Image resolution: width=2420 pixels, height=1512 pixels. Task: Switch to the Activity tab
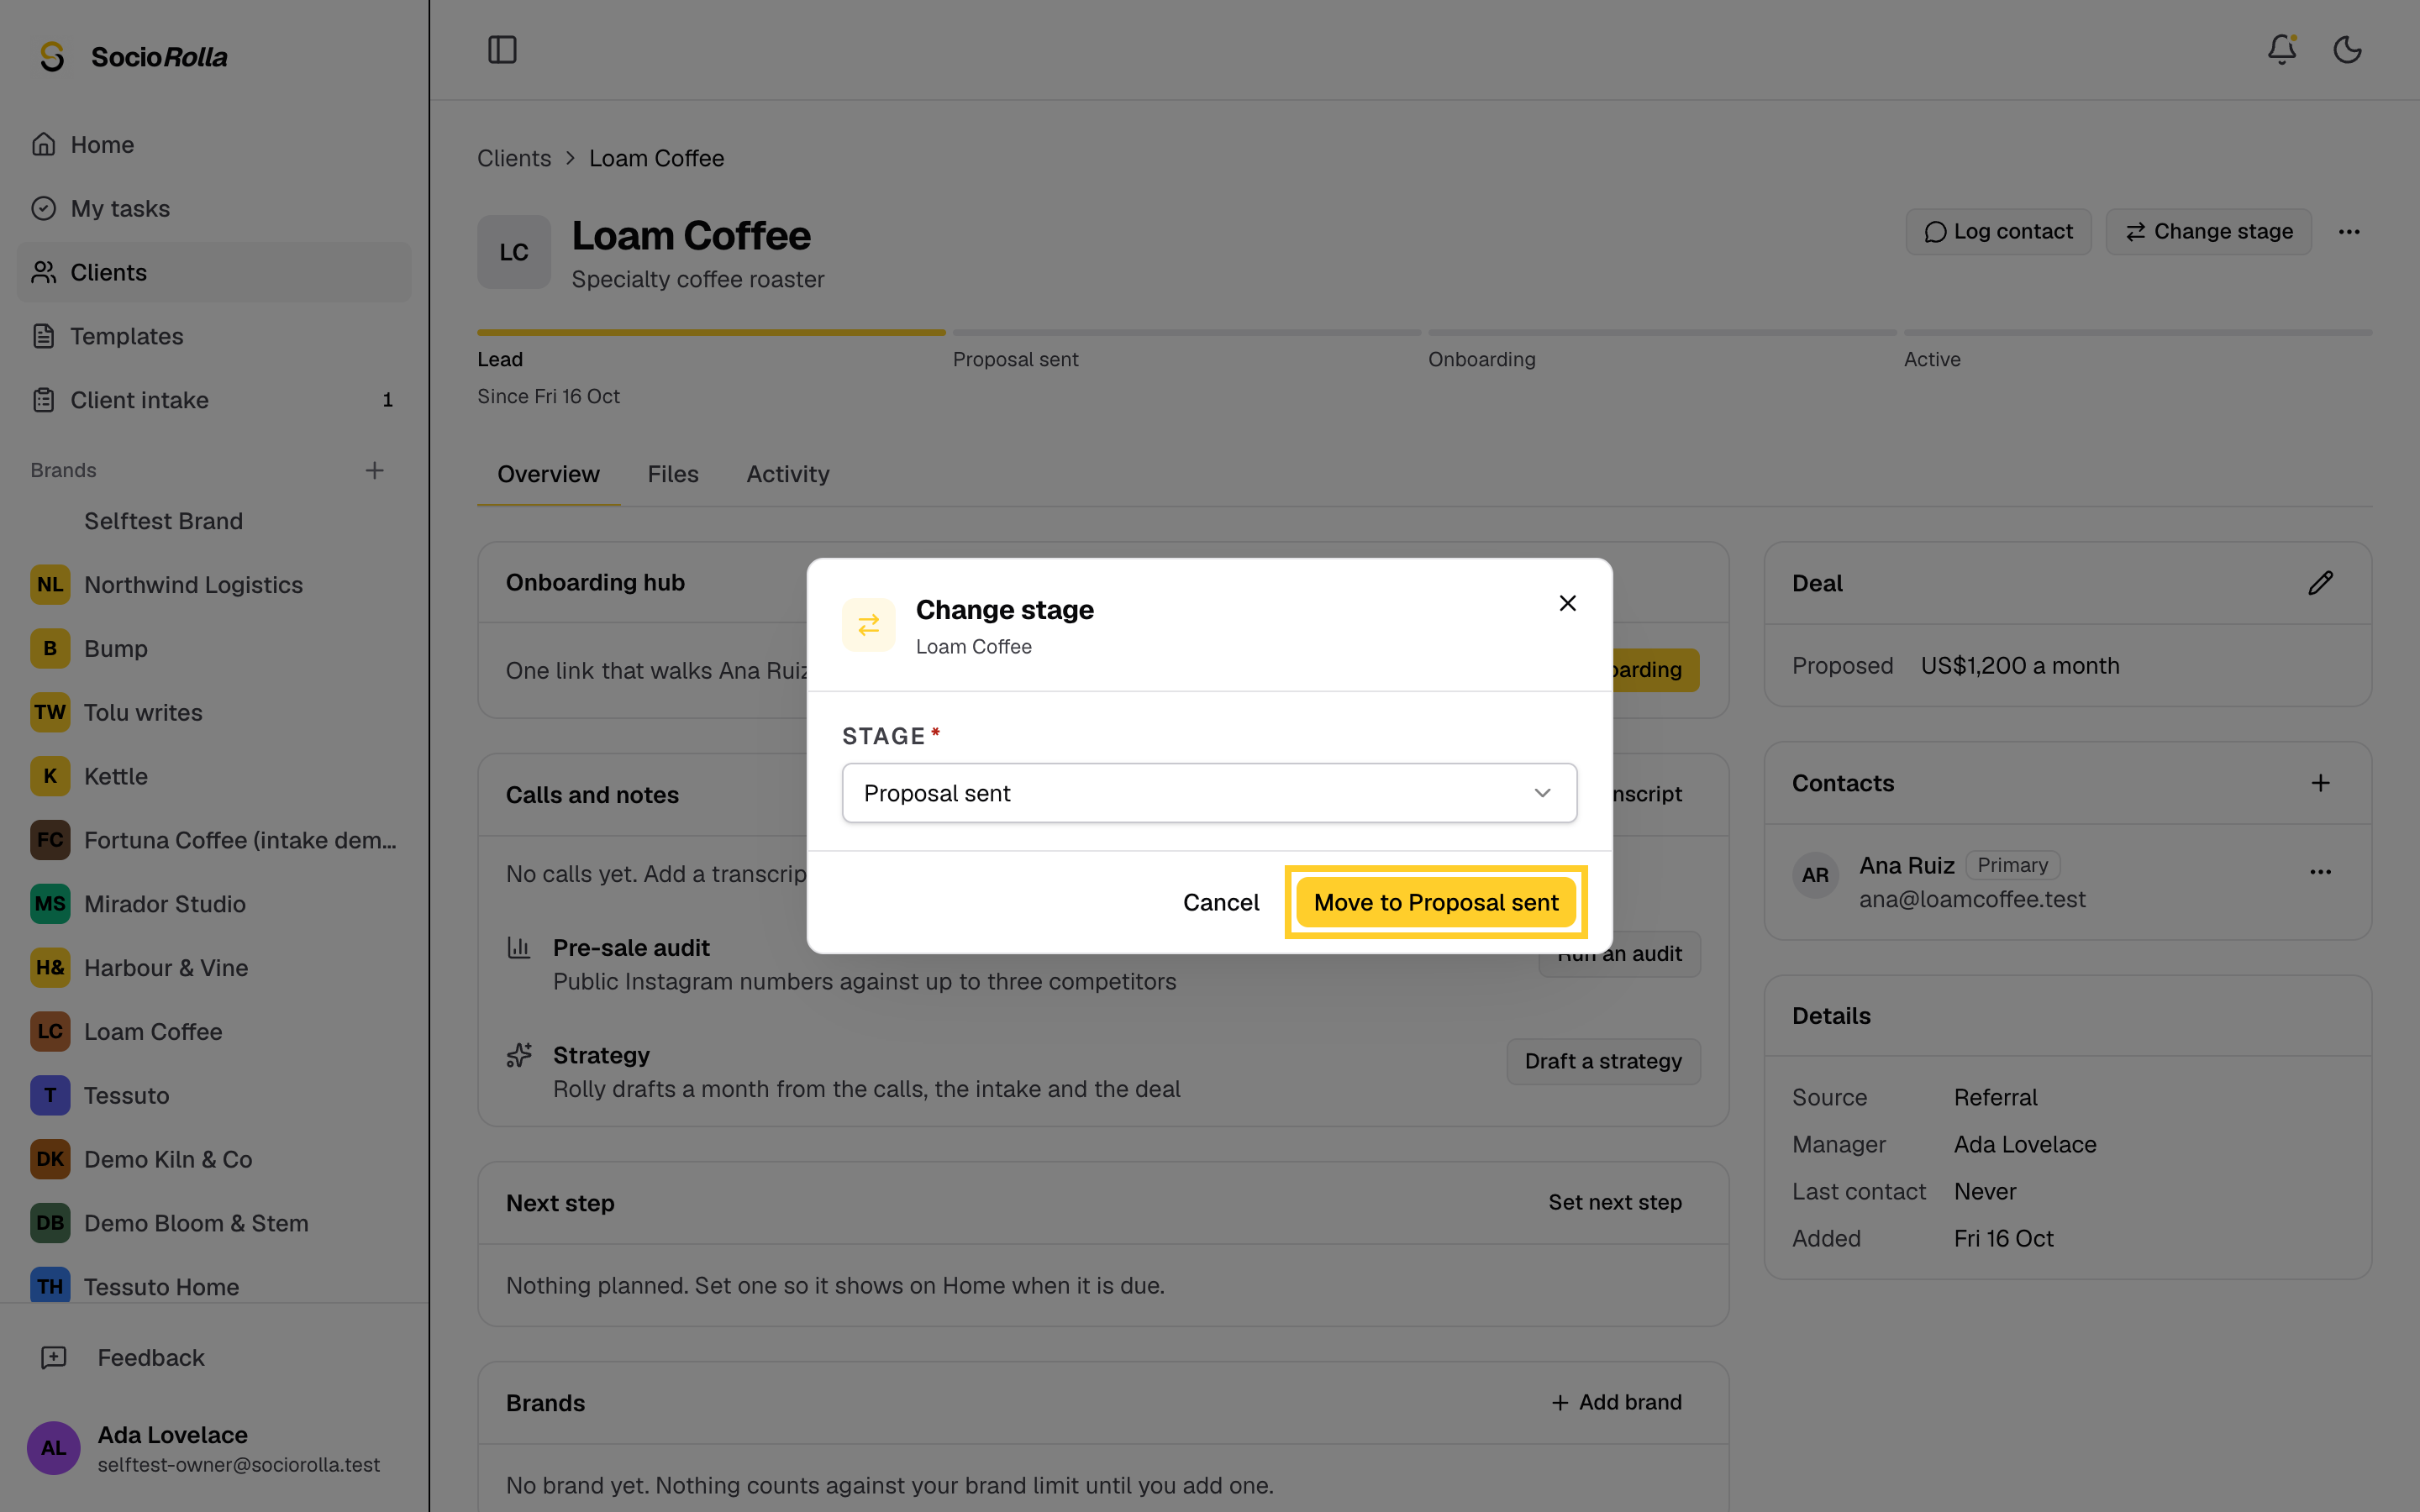[x=788, y=474]
